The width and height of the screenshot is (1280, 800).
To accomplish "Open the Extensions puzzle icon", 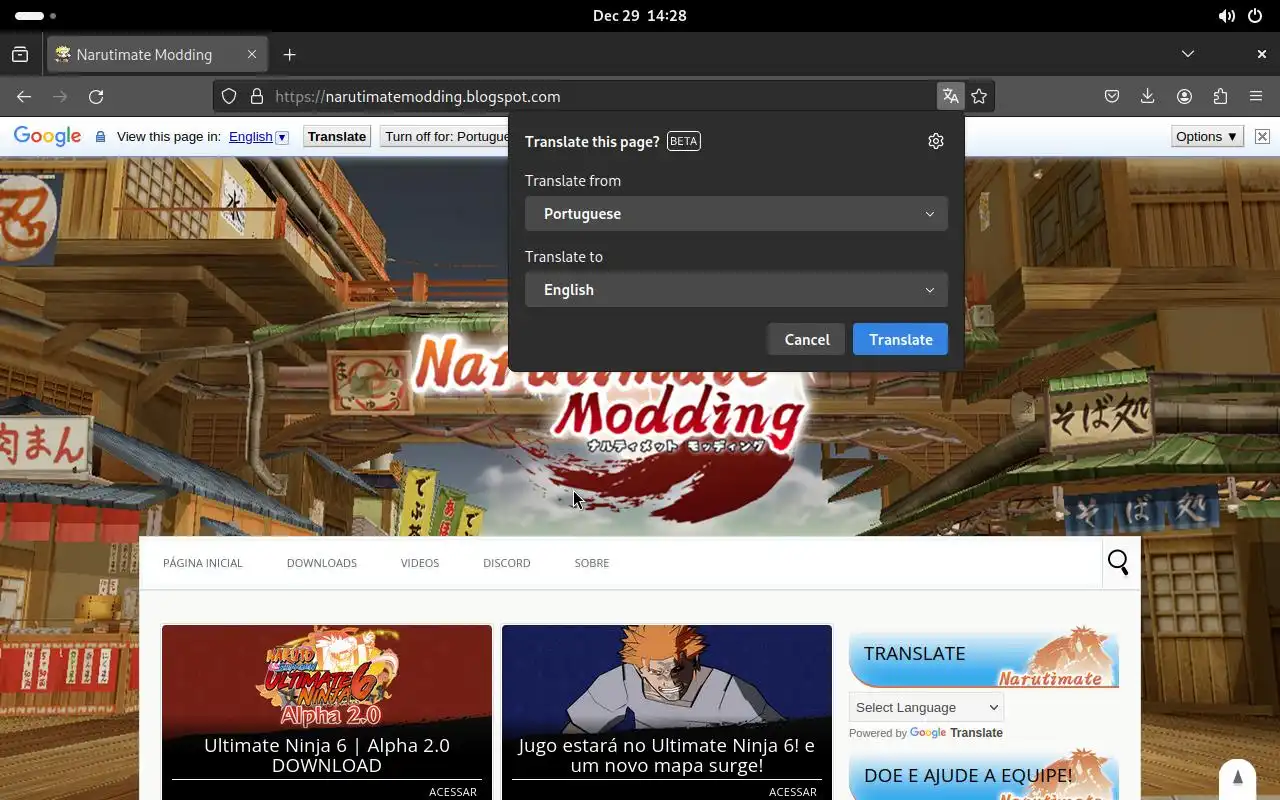I will coord(1220,97).
